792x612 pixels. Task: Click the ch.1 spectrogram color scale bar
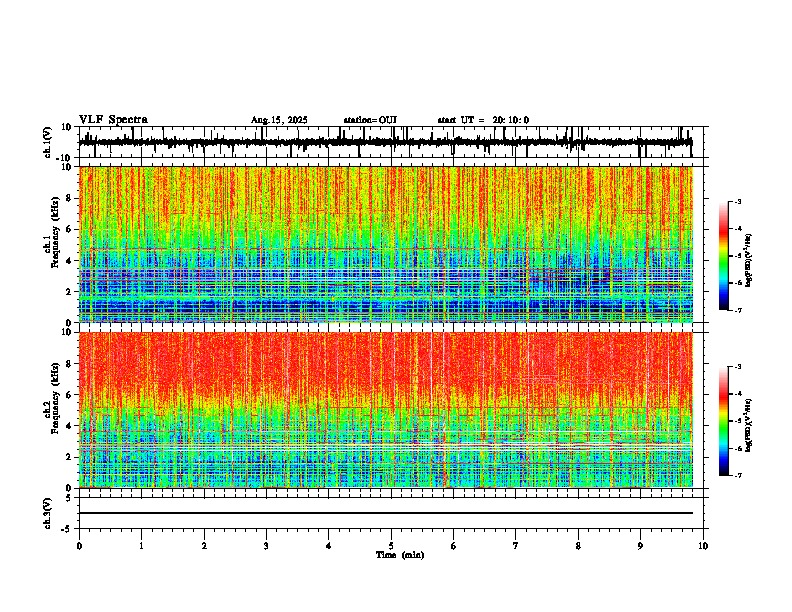(723, 256)
